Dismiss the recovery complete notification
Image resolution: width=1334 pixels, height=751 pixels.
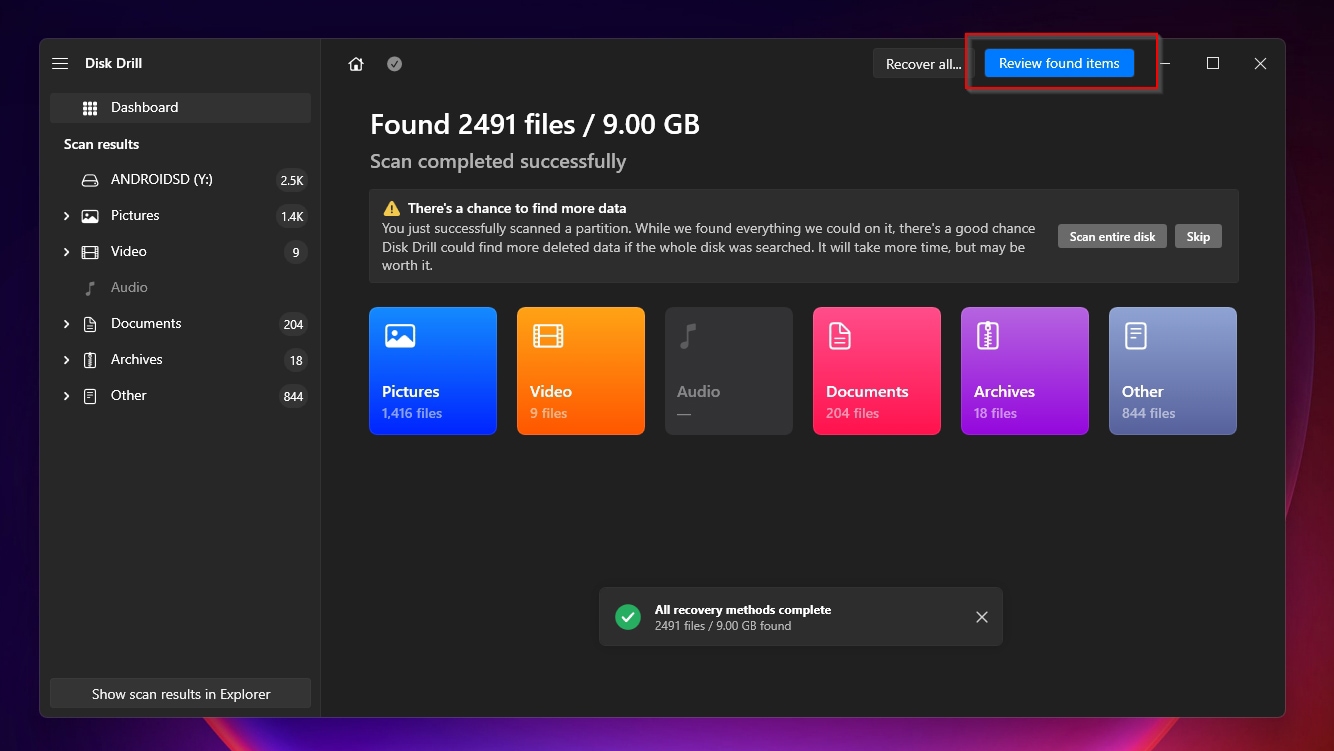[x=982, y=617]
